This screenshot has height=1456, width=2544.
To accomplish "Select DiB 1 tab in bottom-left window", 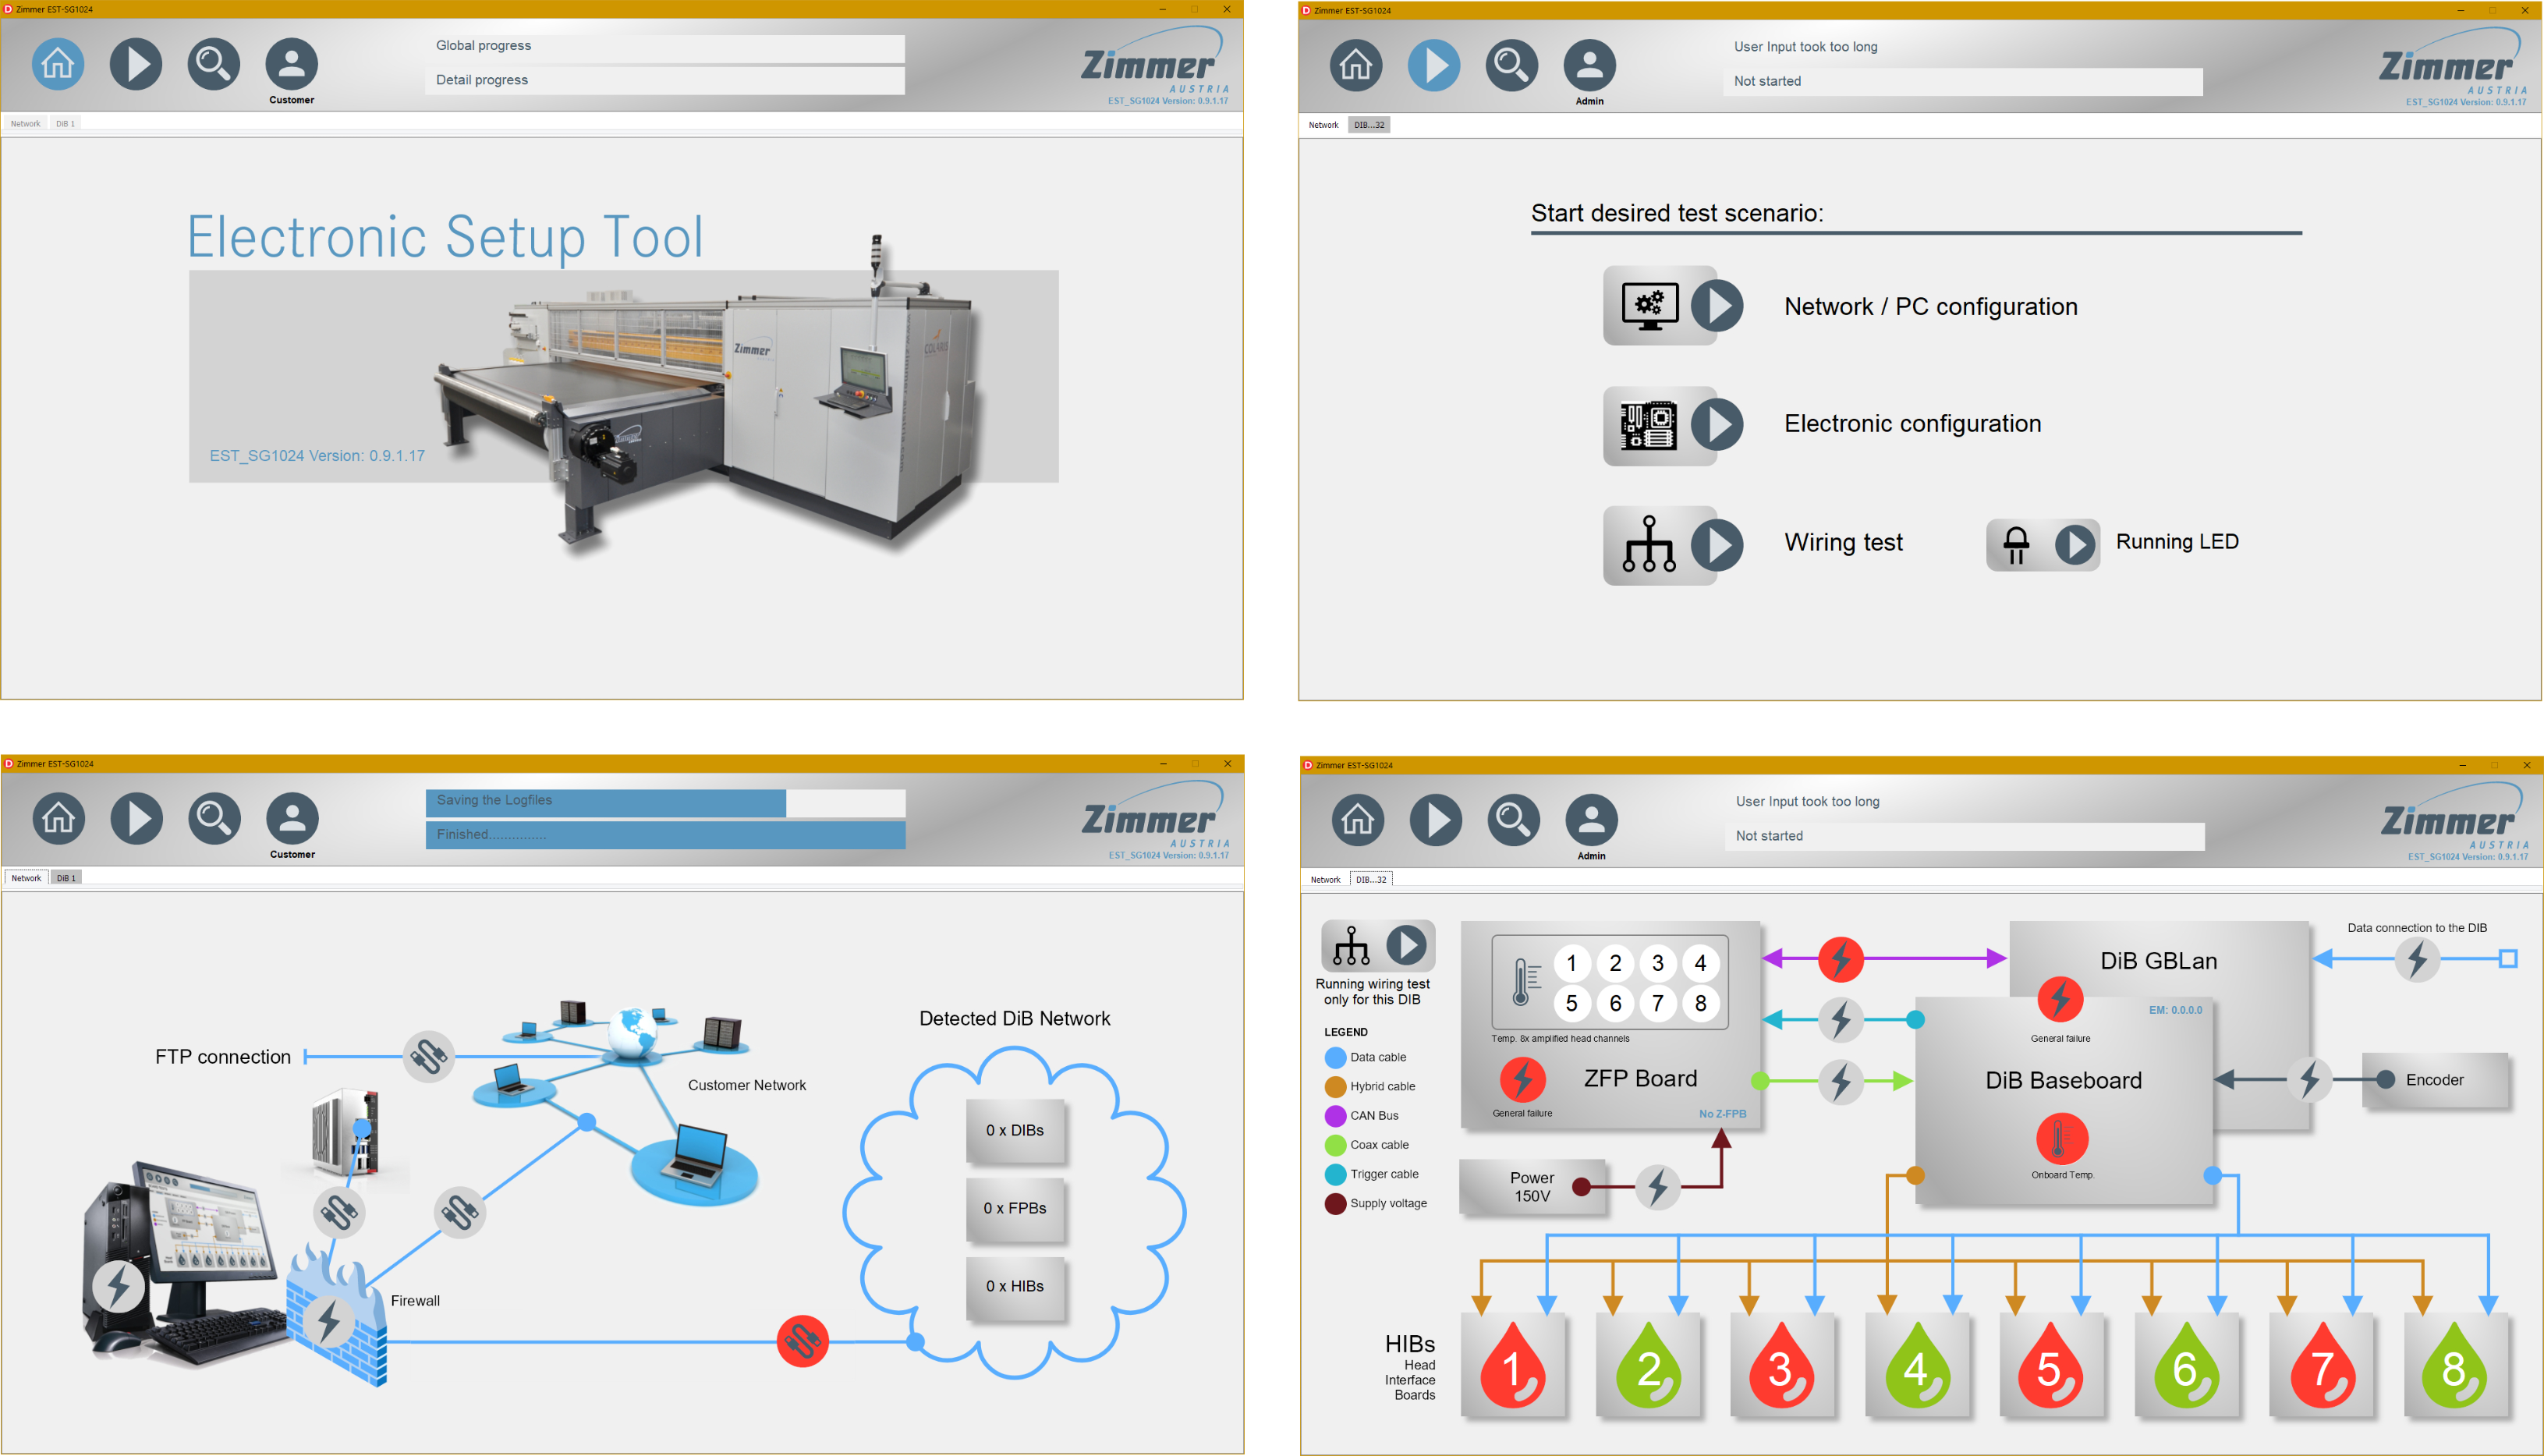I will [x=66, y=878].
